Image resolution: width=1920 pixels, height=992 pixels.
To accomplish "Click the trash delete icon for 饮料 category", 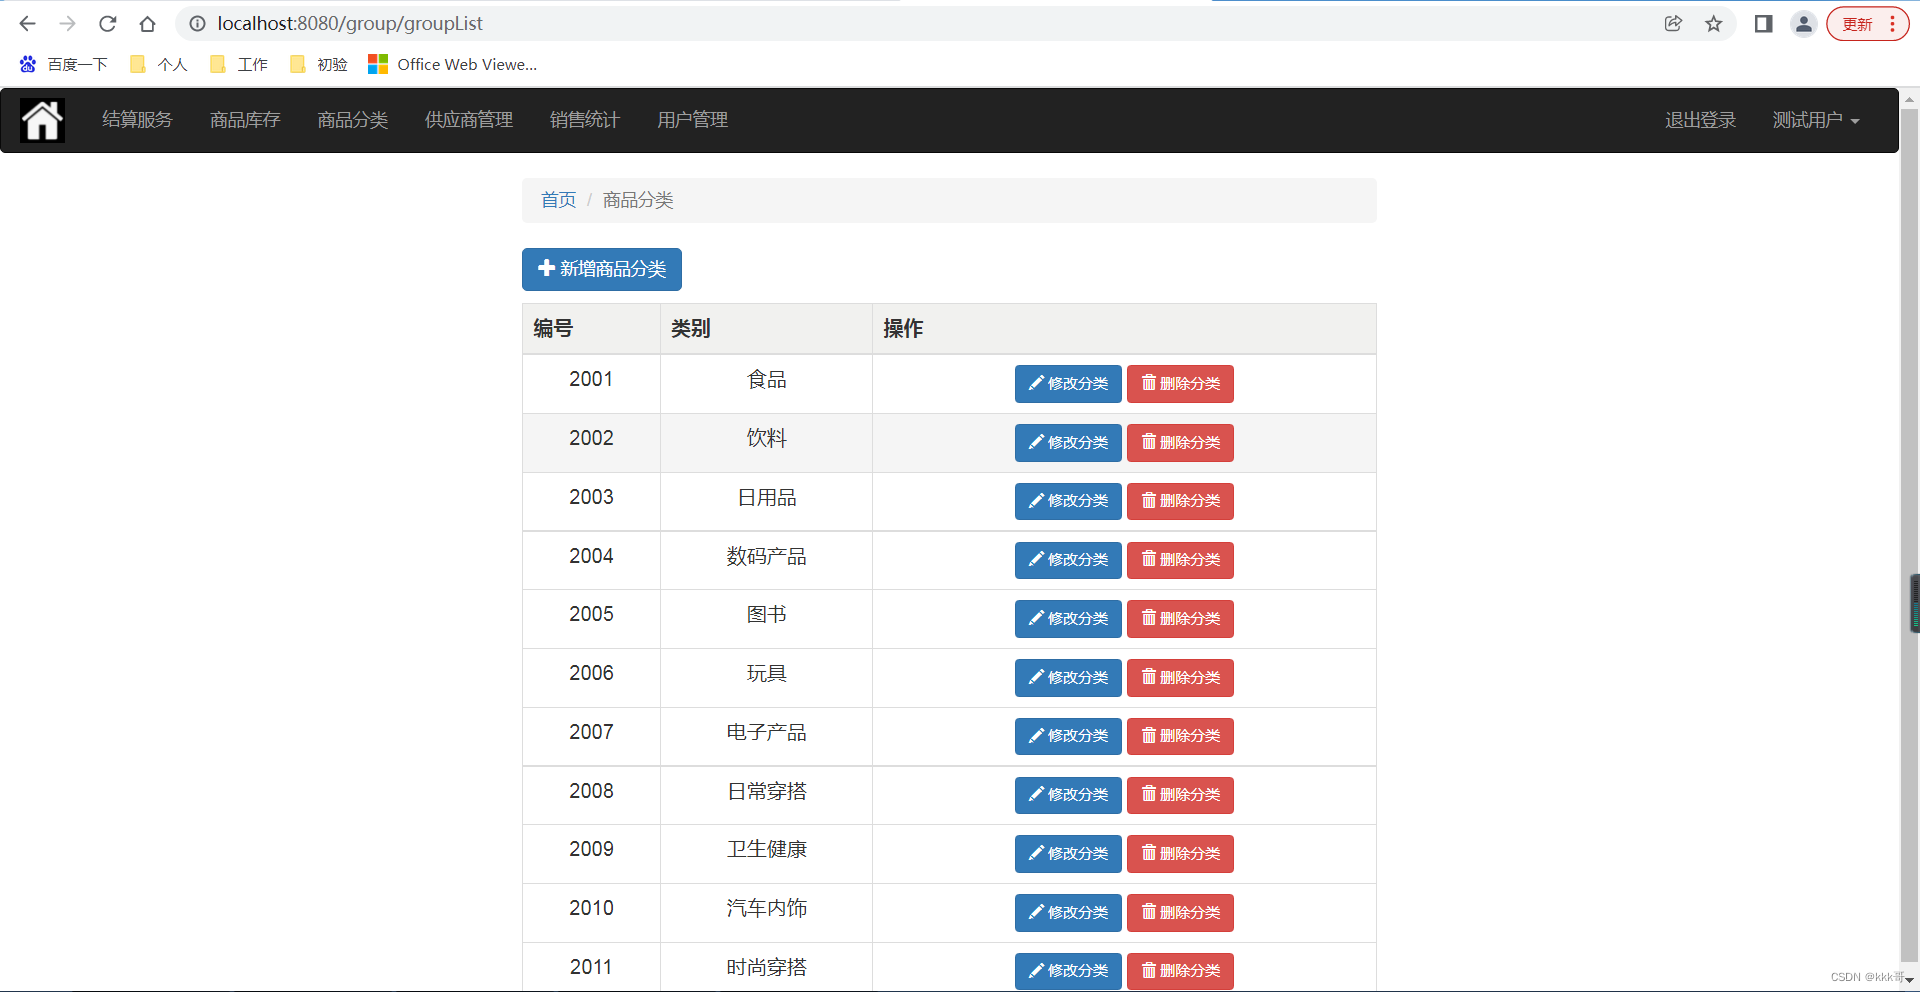I will pos(1148,442).
